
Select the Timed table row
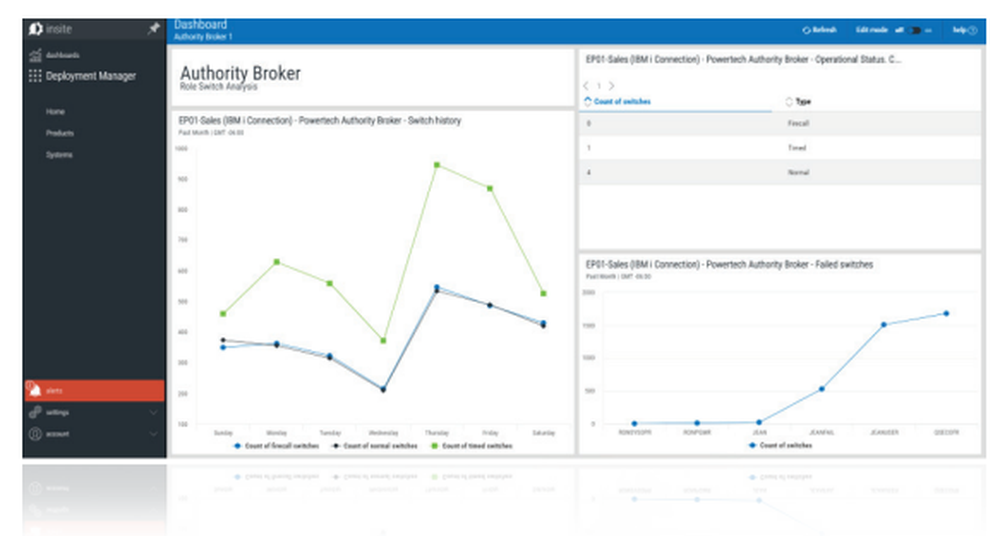coord(779,148)
